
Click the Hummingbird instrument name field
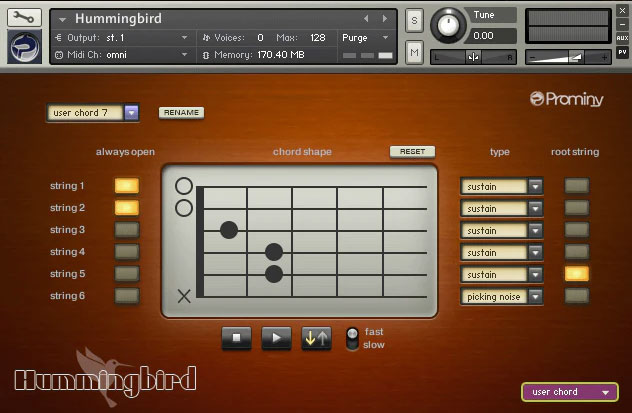(118, 19)
